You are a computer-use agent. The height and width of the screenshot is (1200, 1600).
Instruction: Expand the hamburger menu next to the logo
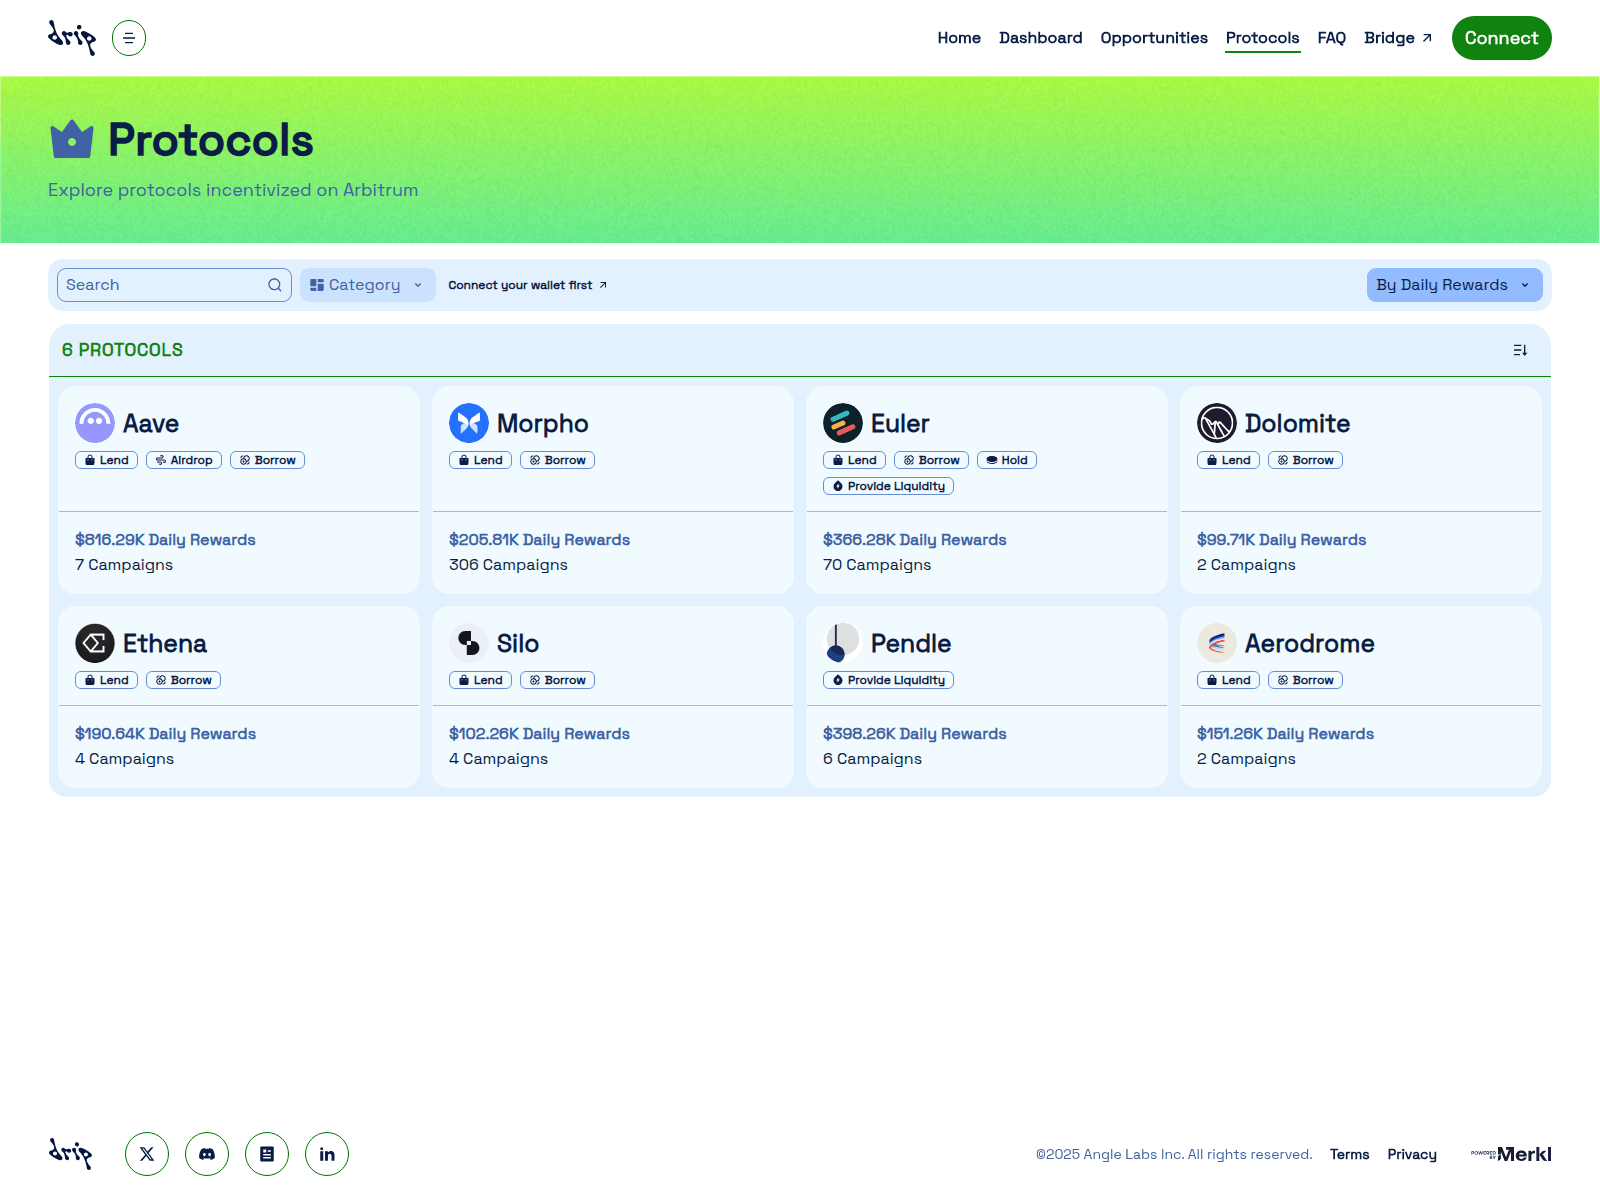point(129,37)
